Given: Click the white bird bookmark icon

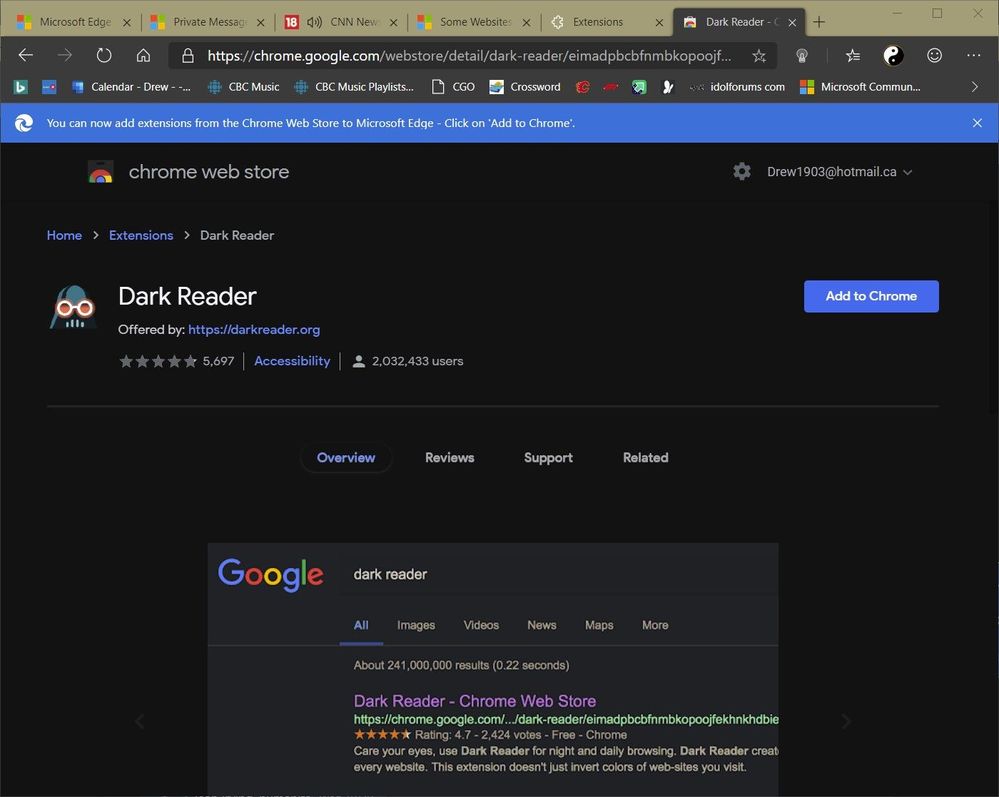Looking at the screenshot, I should pyautogui.click(x=667, y=87).
